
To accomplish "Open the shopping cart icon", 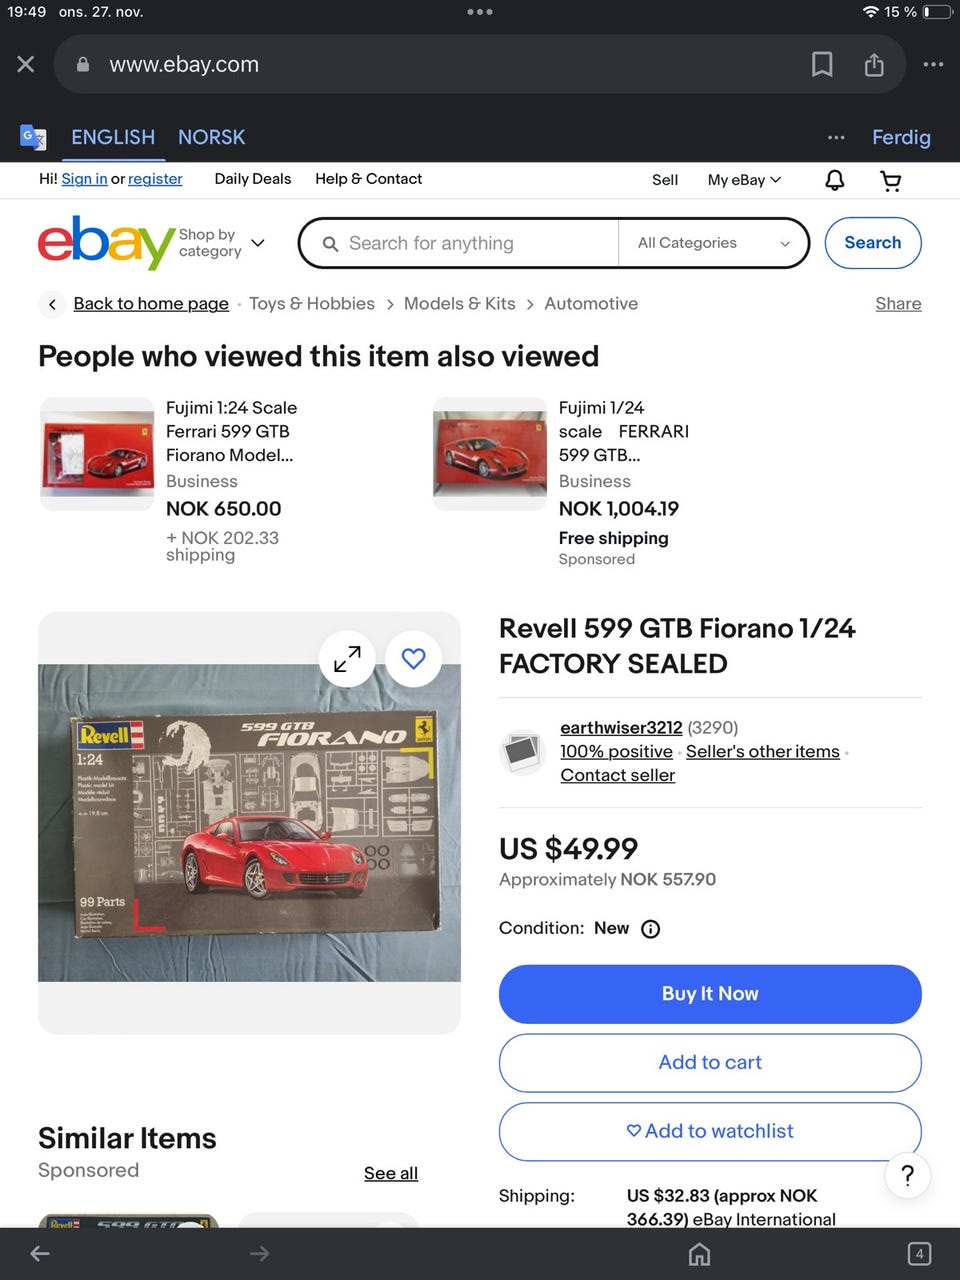I will tap(890, 180).
